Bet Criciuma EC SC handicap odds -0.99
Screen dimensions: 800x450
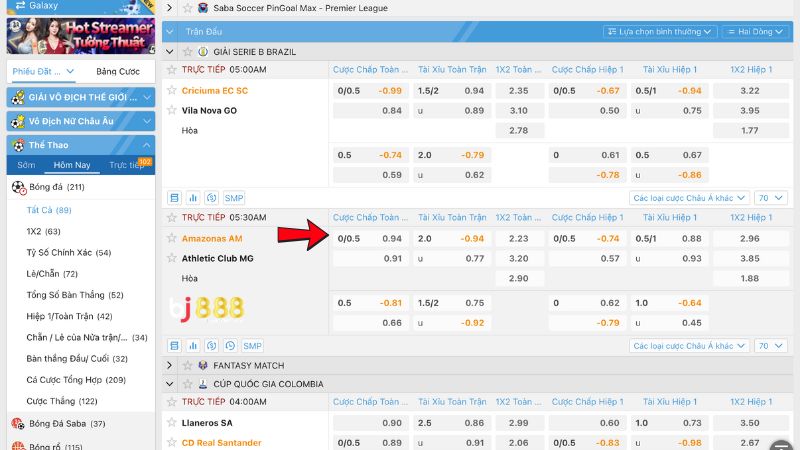coord(371,90)
